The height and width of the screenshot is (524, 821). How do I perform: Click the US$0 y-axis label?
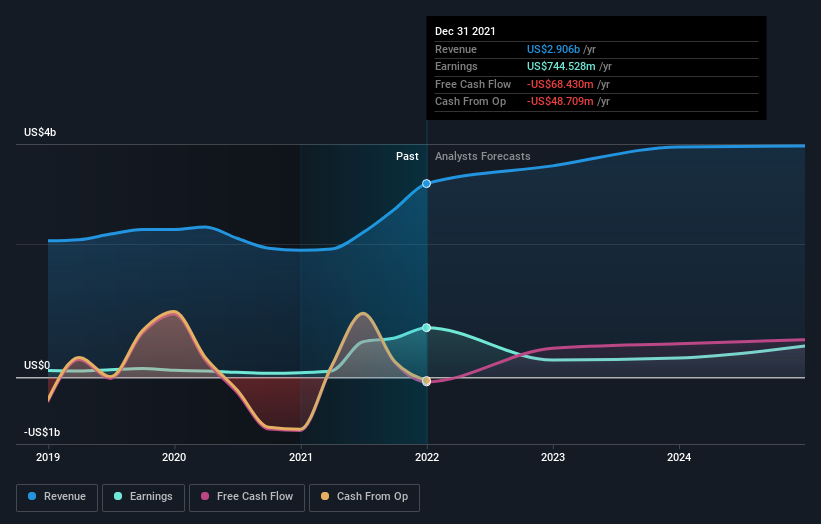coord(37,365)
